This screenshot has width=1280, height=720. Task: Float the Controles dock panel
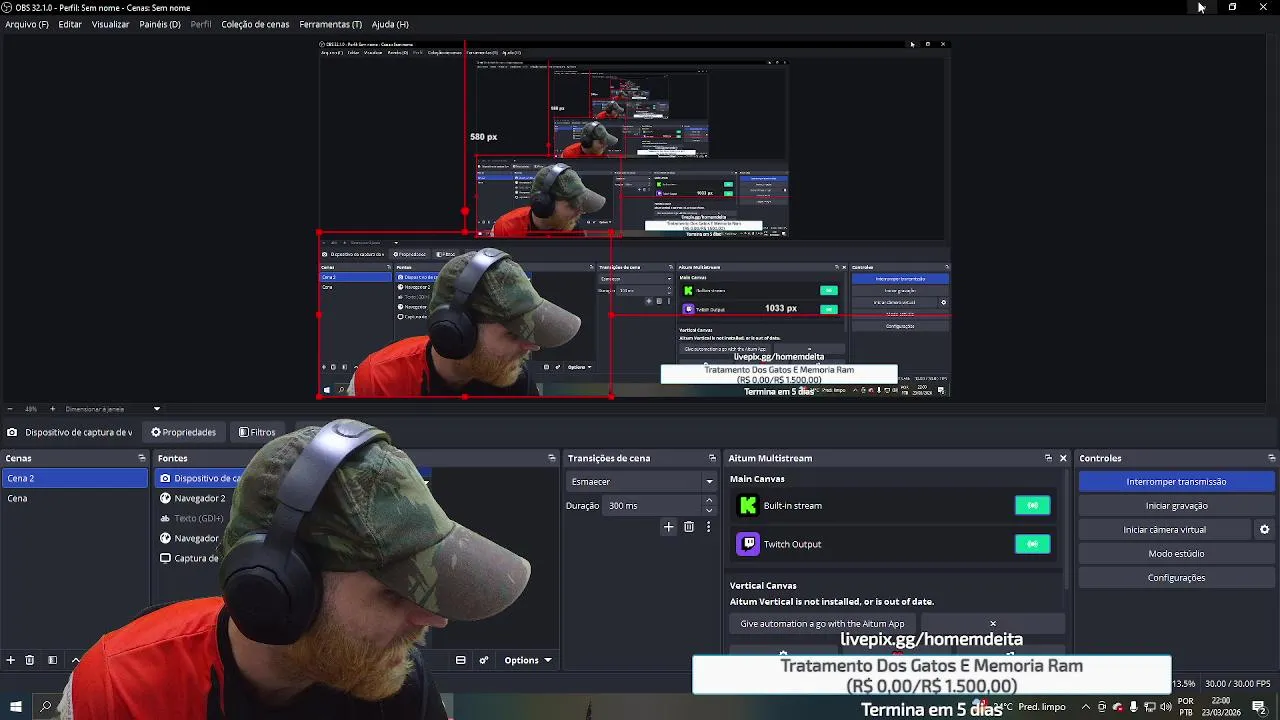coord(1271,458)
